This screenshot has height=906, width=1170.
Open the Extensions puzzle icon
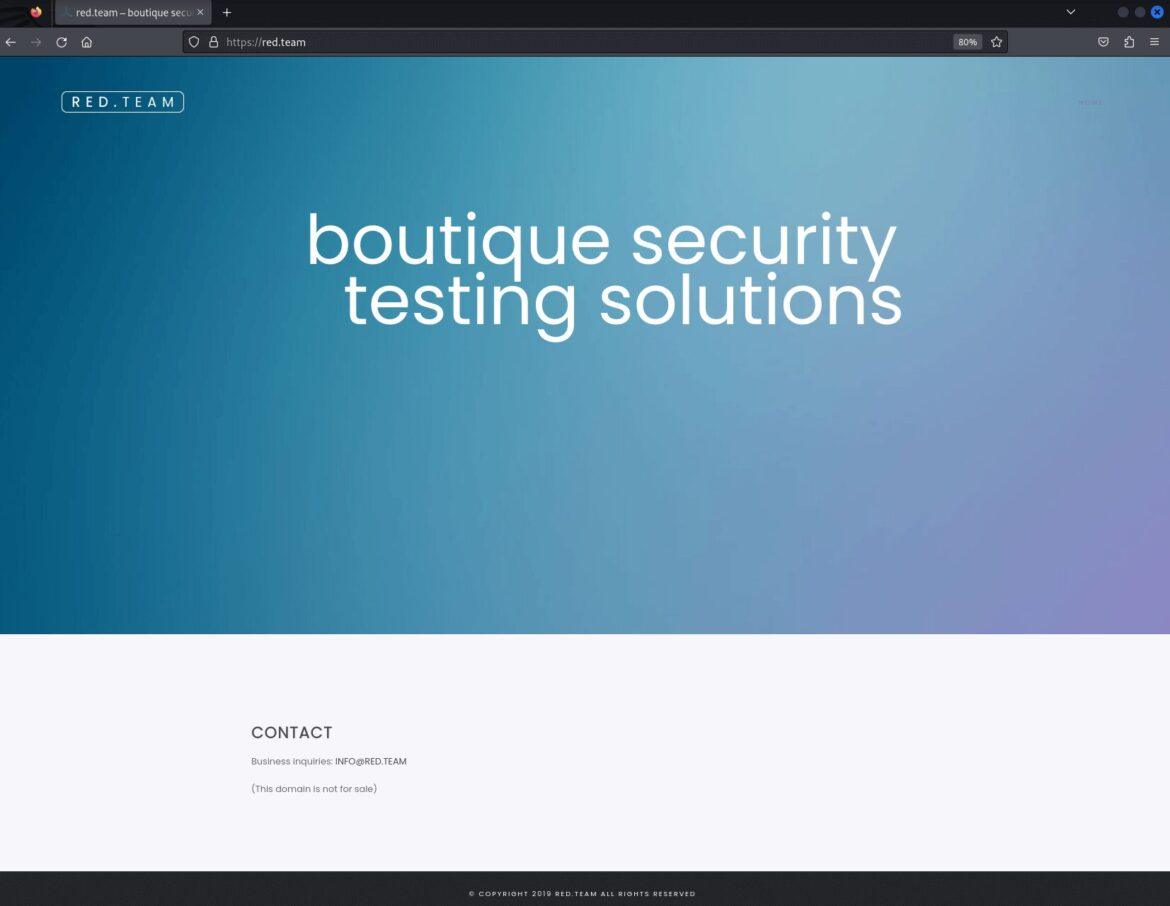coord(1129,42)
